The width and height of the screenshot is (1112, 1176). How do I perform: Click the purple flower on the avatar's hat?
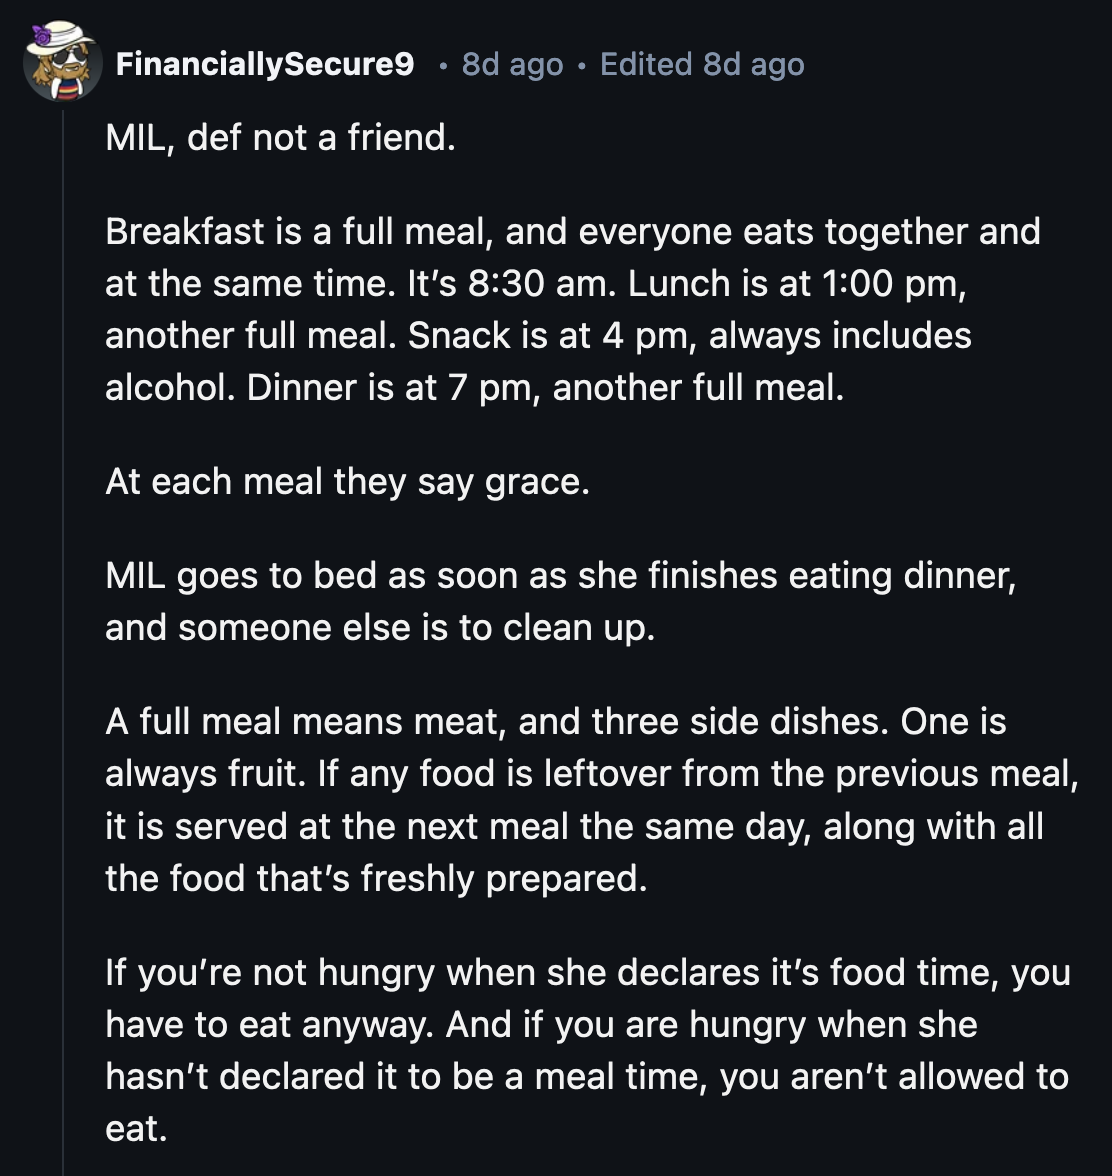[x=42, y=35]
